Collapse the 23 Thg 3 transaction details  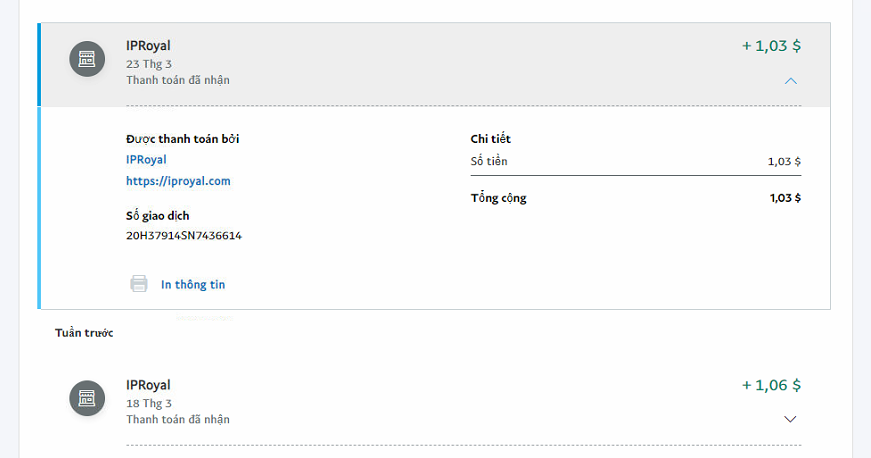pos(790,80)
